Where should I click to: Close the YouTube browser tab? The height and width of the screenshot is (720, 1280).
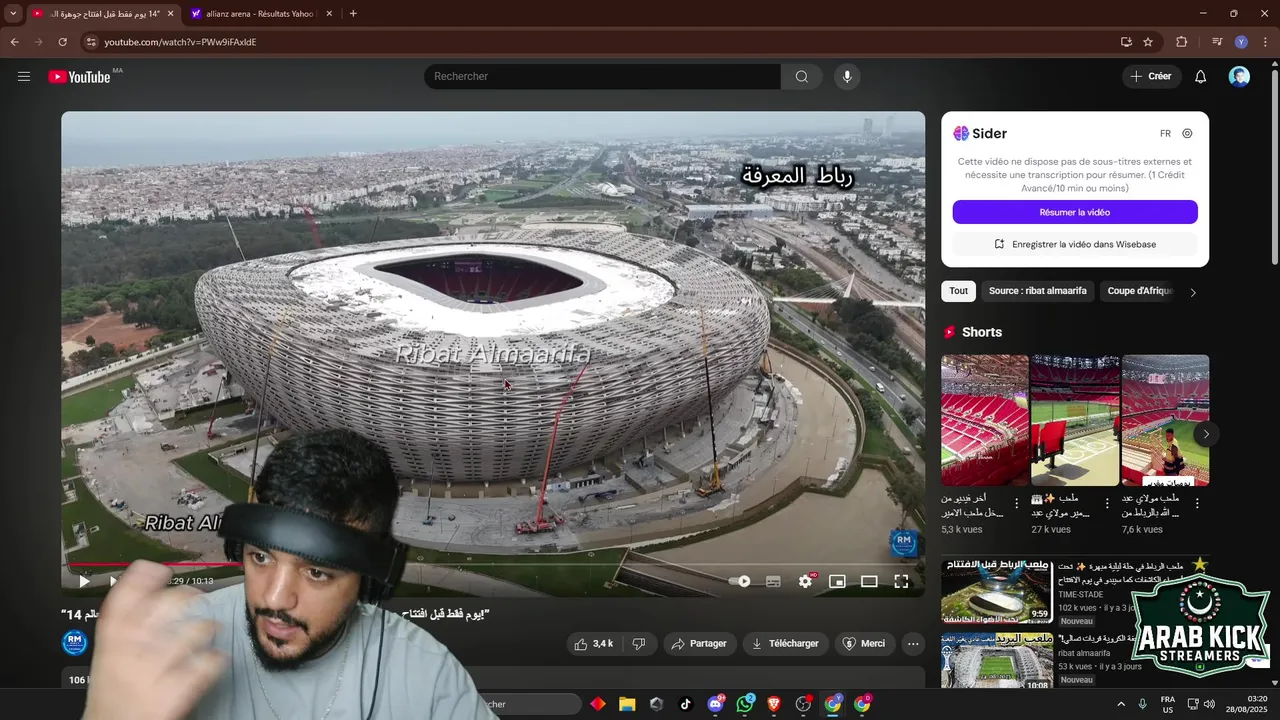pos(170,14)
